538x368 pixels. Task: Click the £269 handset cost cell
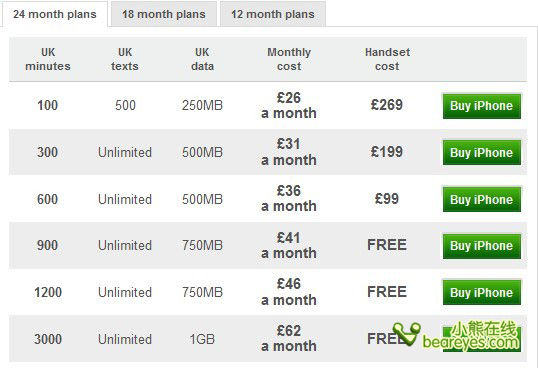click(x=387, y=105)
